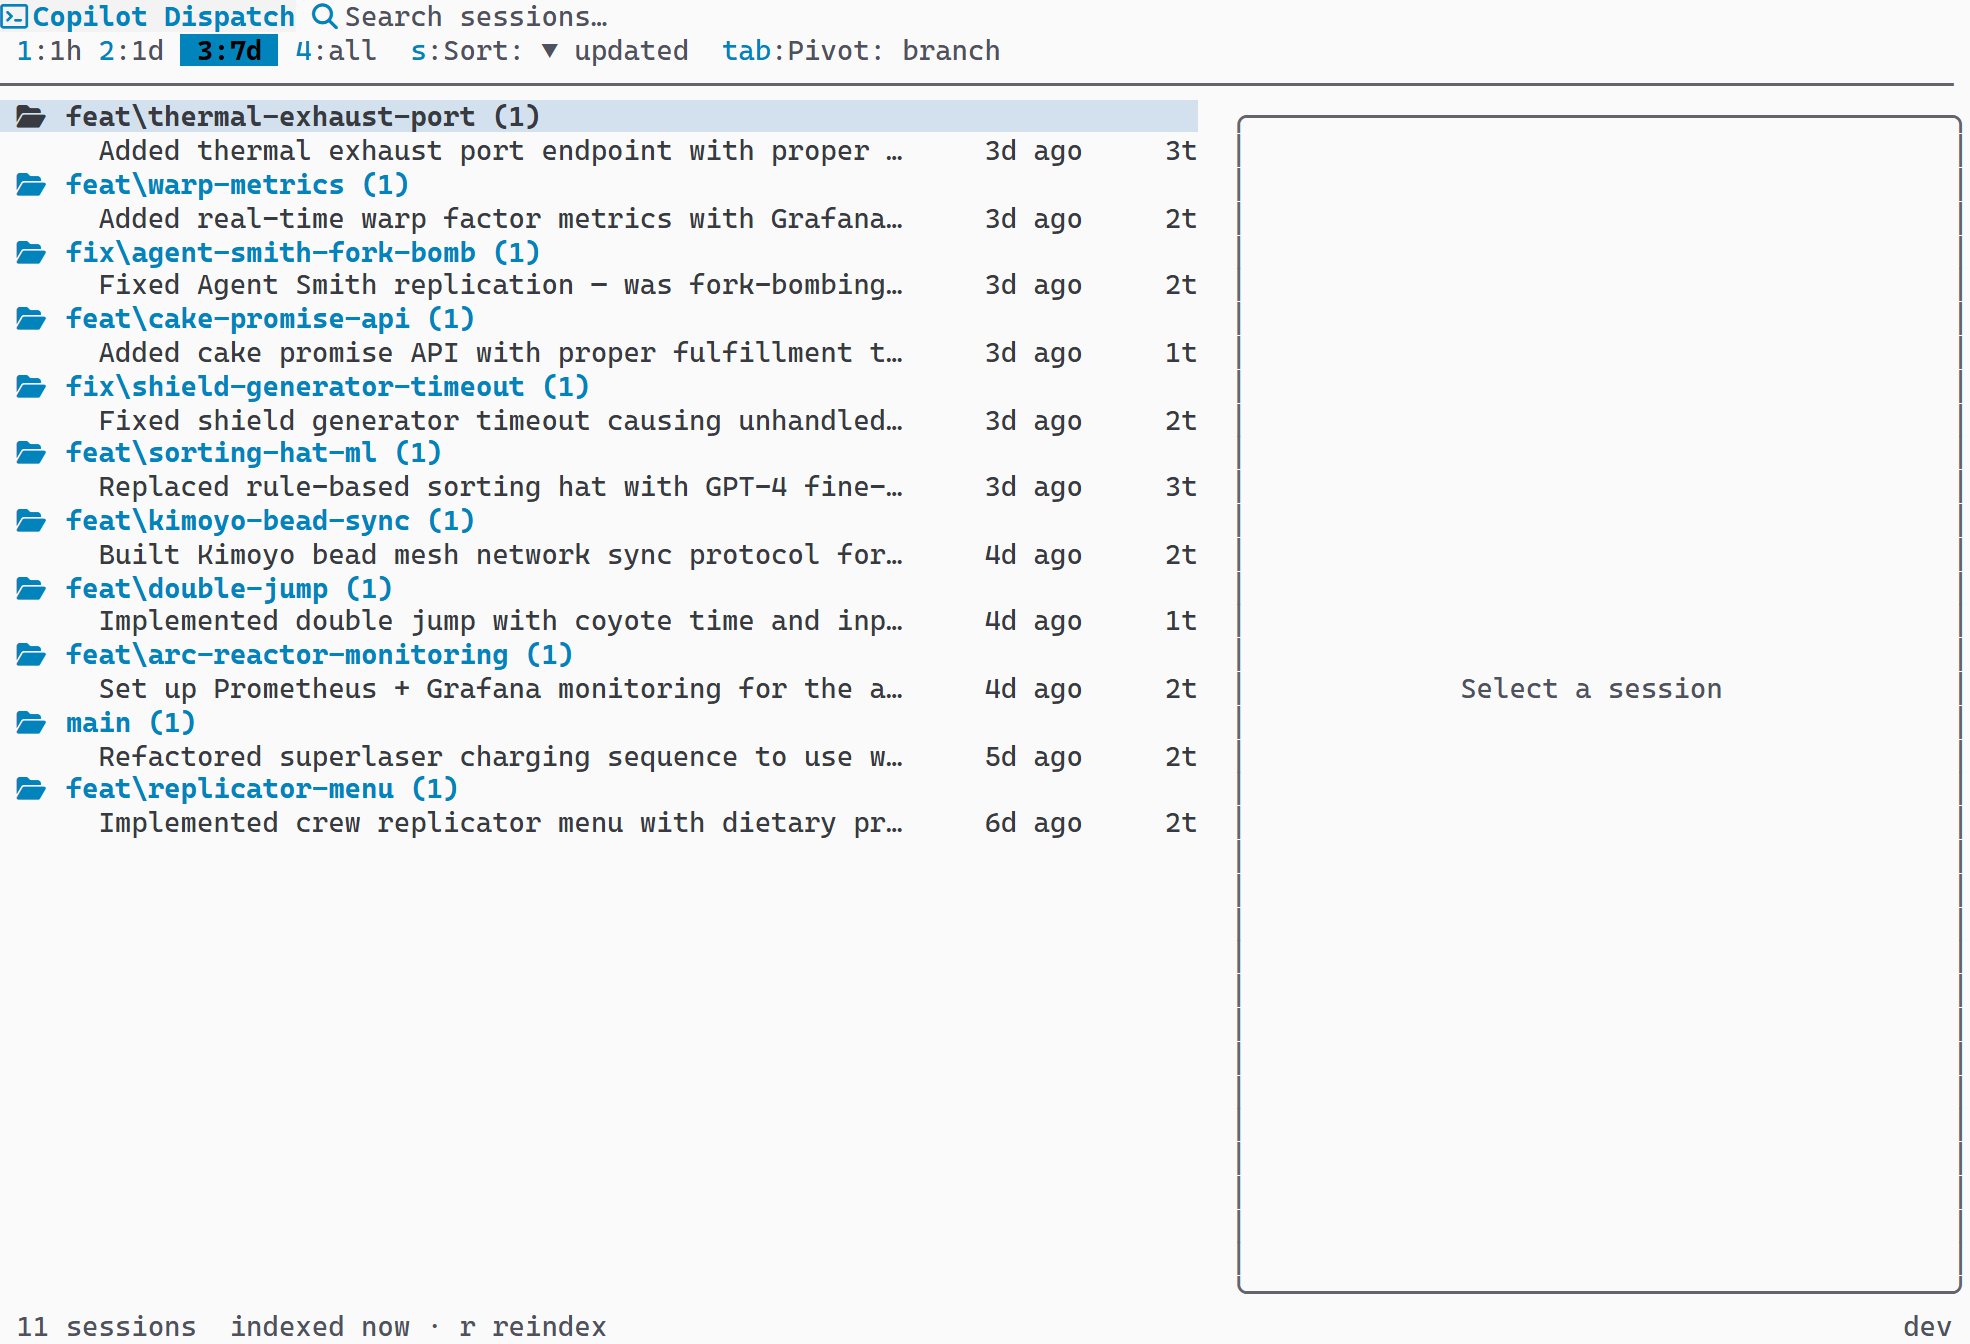Open the Pivot: branch option
Image resolution: width=1970 pixels, height=1344 pixels.
tap(861, 50)
